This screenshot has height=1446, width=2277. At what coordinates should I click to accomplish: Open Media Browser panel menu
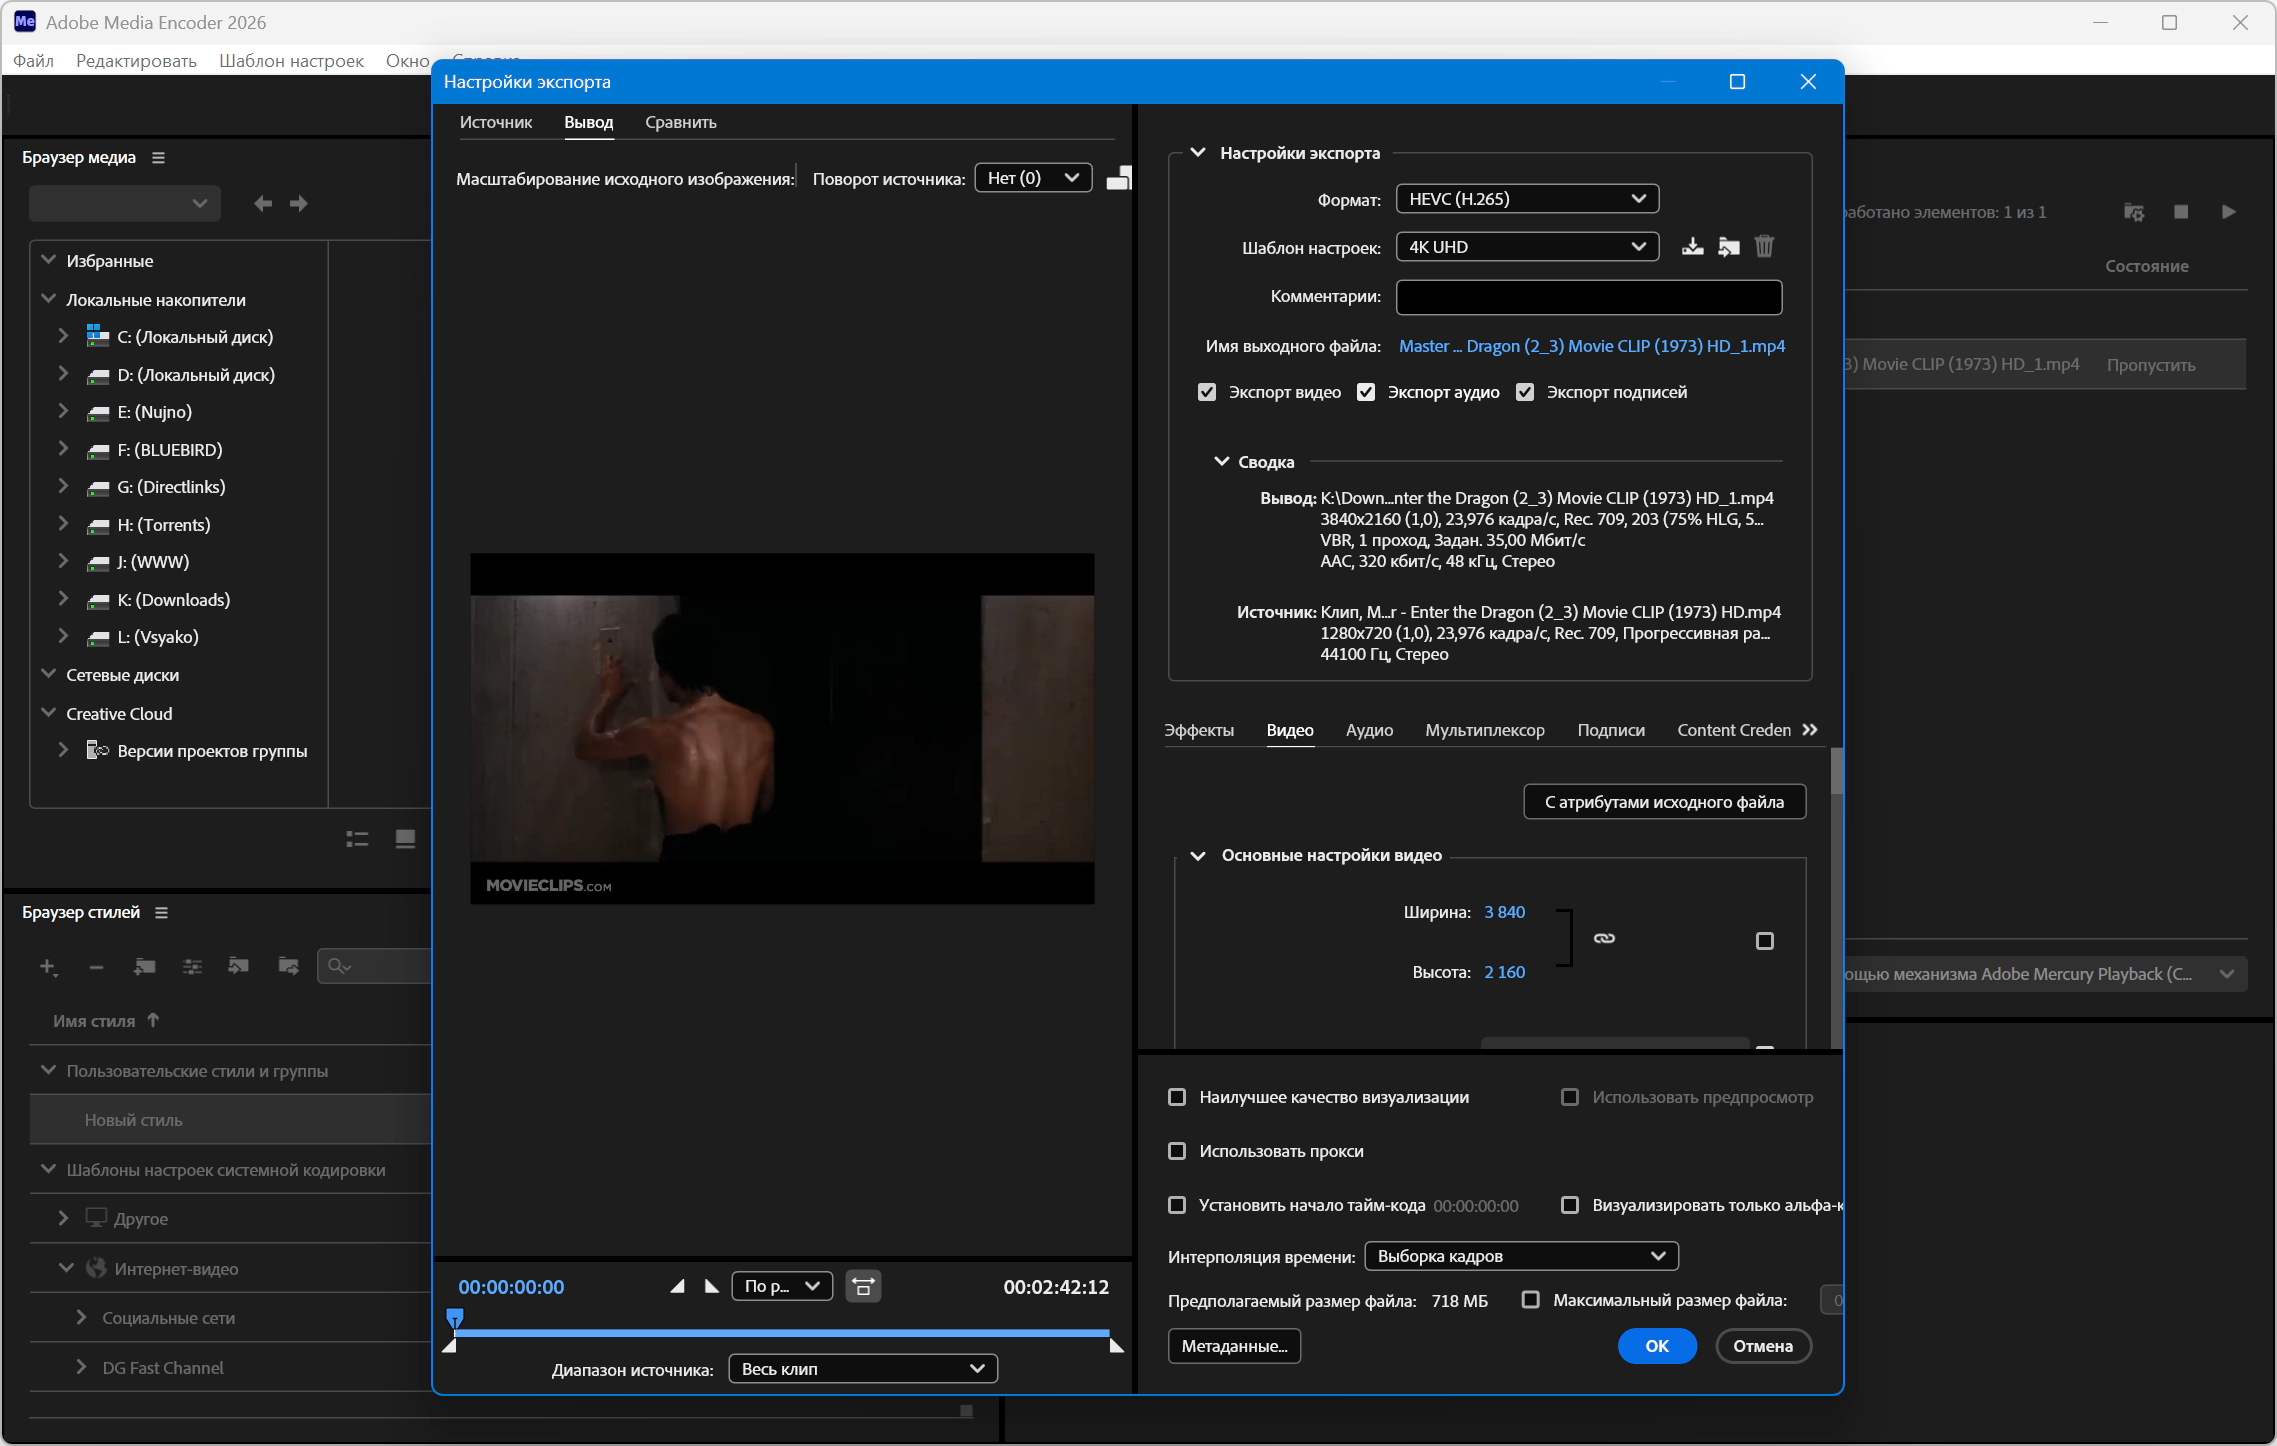coord(158,158)
